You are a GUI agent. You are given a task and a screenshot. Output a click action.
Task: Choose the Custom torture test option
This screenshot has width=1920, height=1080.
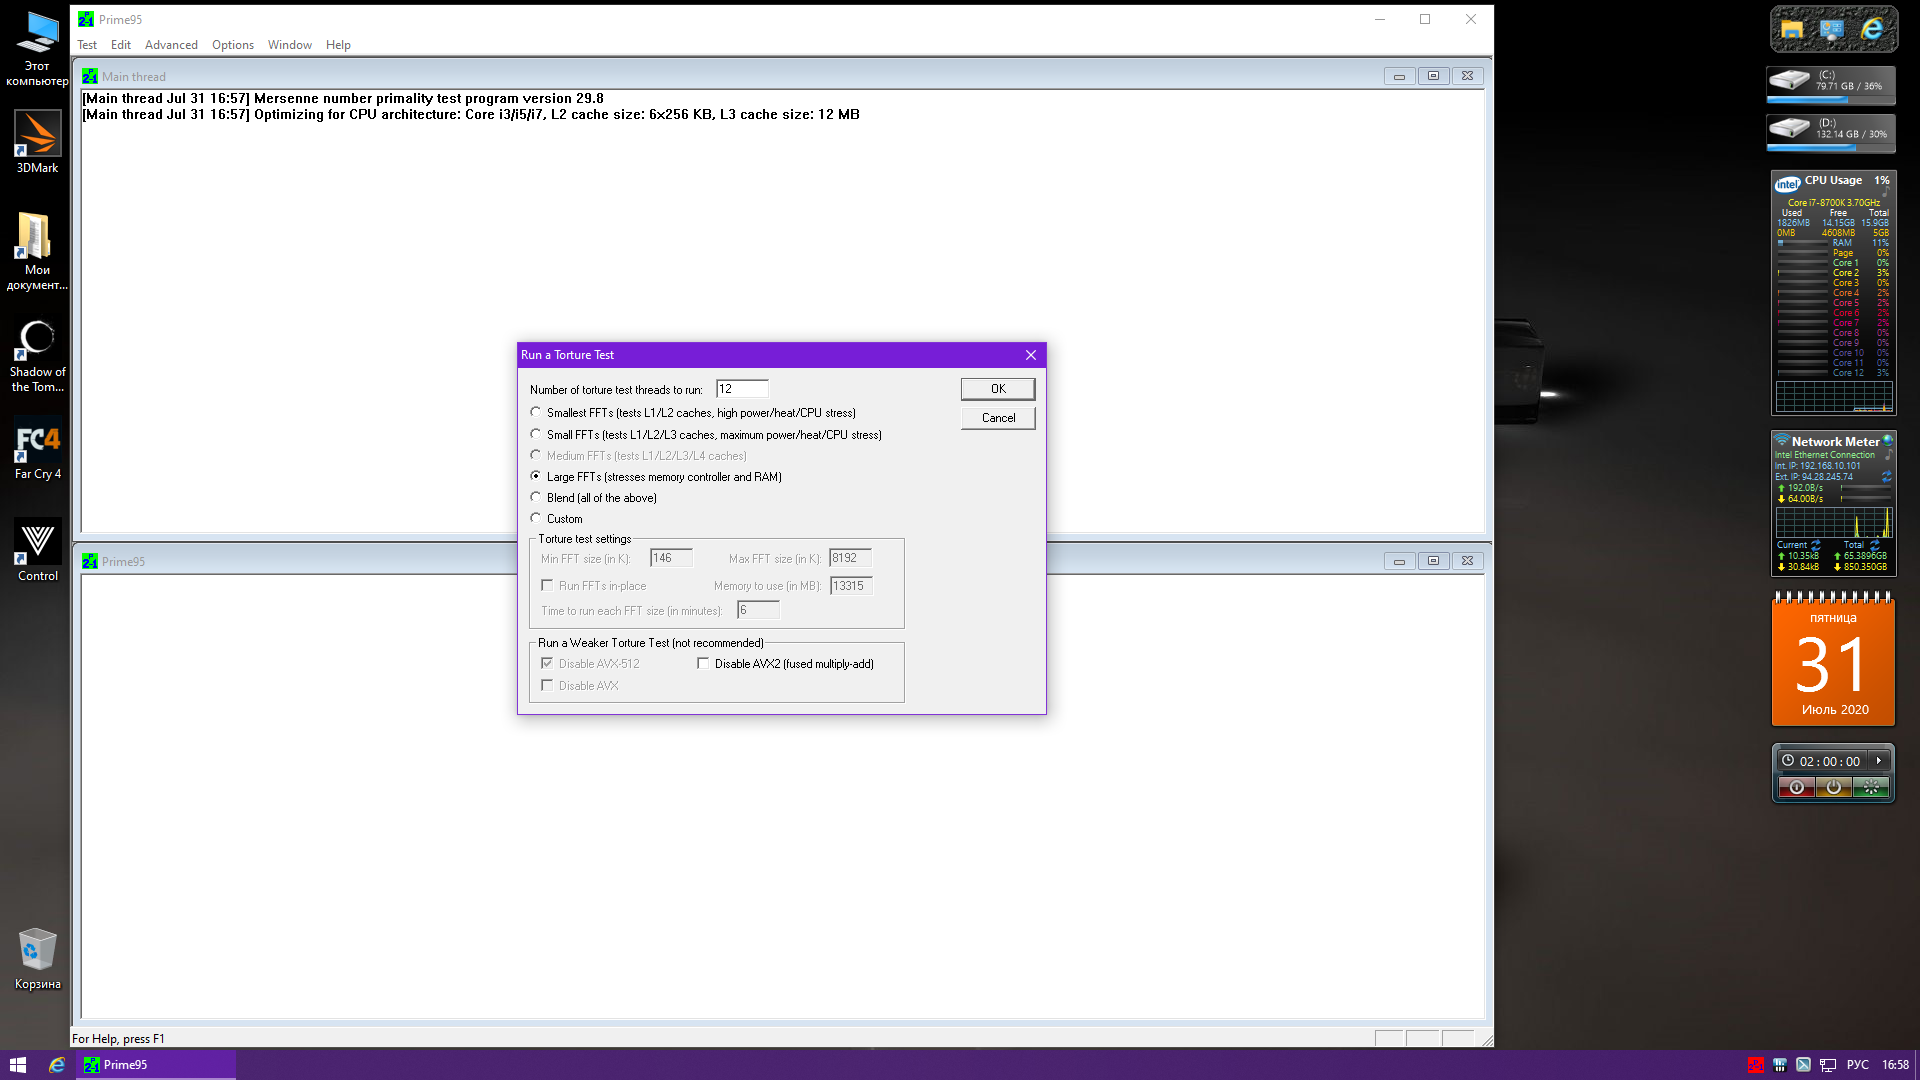click(536, 518)
